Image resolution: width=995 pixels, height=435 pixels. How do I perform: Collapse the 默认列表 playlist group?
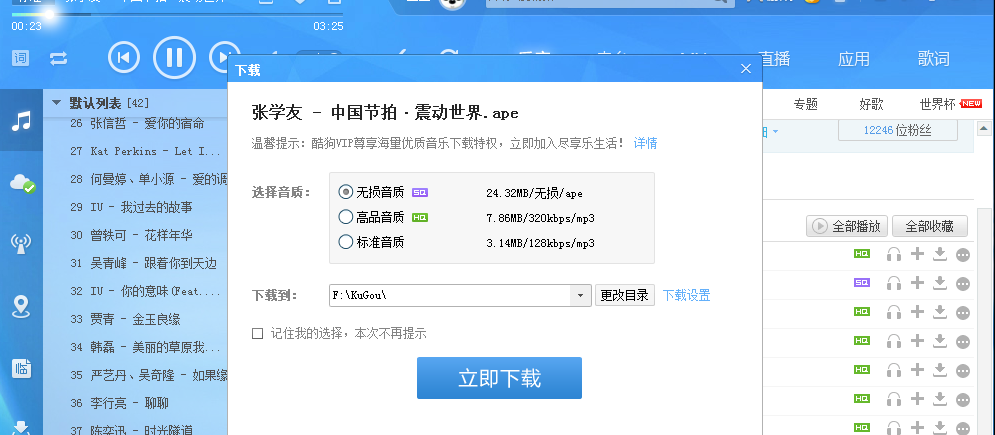pos(56,102)
